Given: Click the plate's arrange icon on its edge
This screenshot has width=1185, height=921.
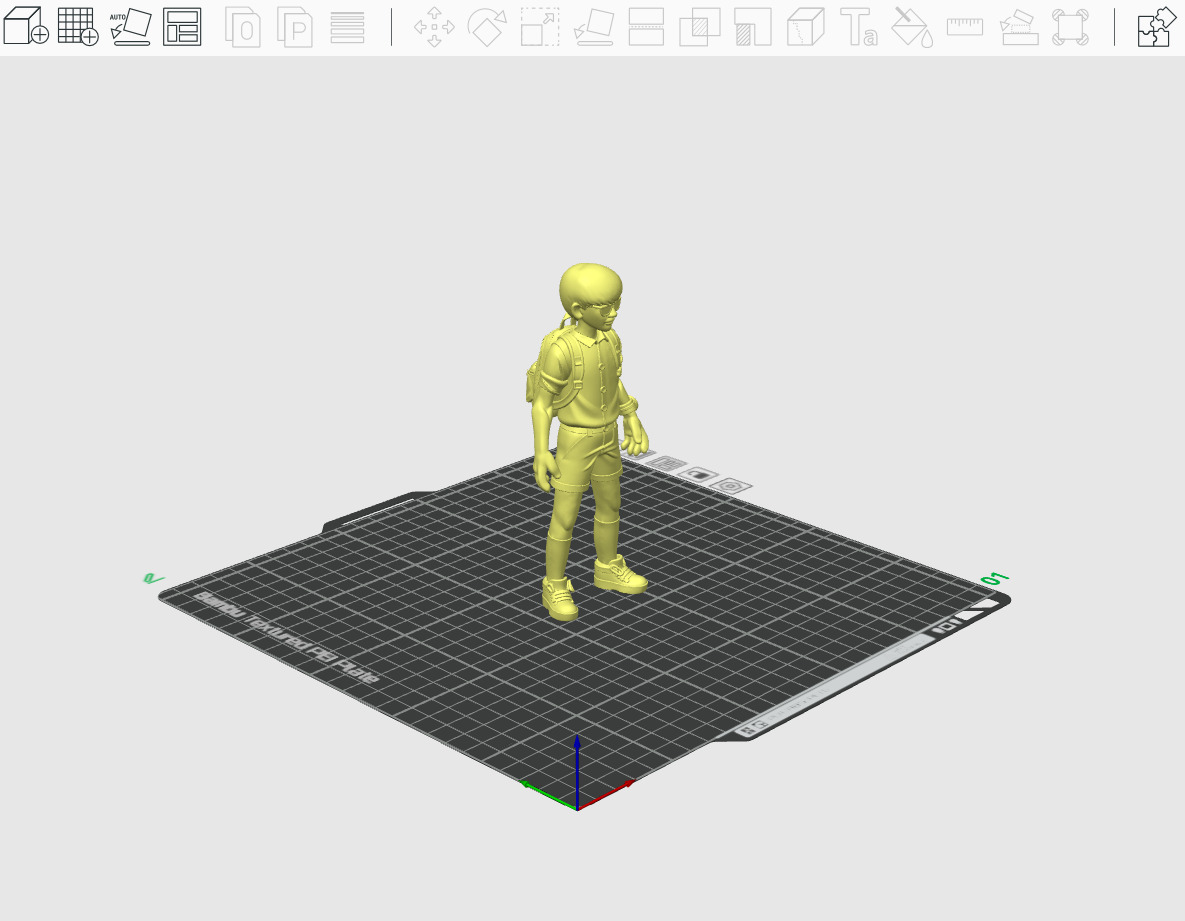Looking at the screenshot, I should [664, 464].
